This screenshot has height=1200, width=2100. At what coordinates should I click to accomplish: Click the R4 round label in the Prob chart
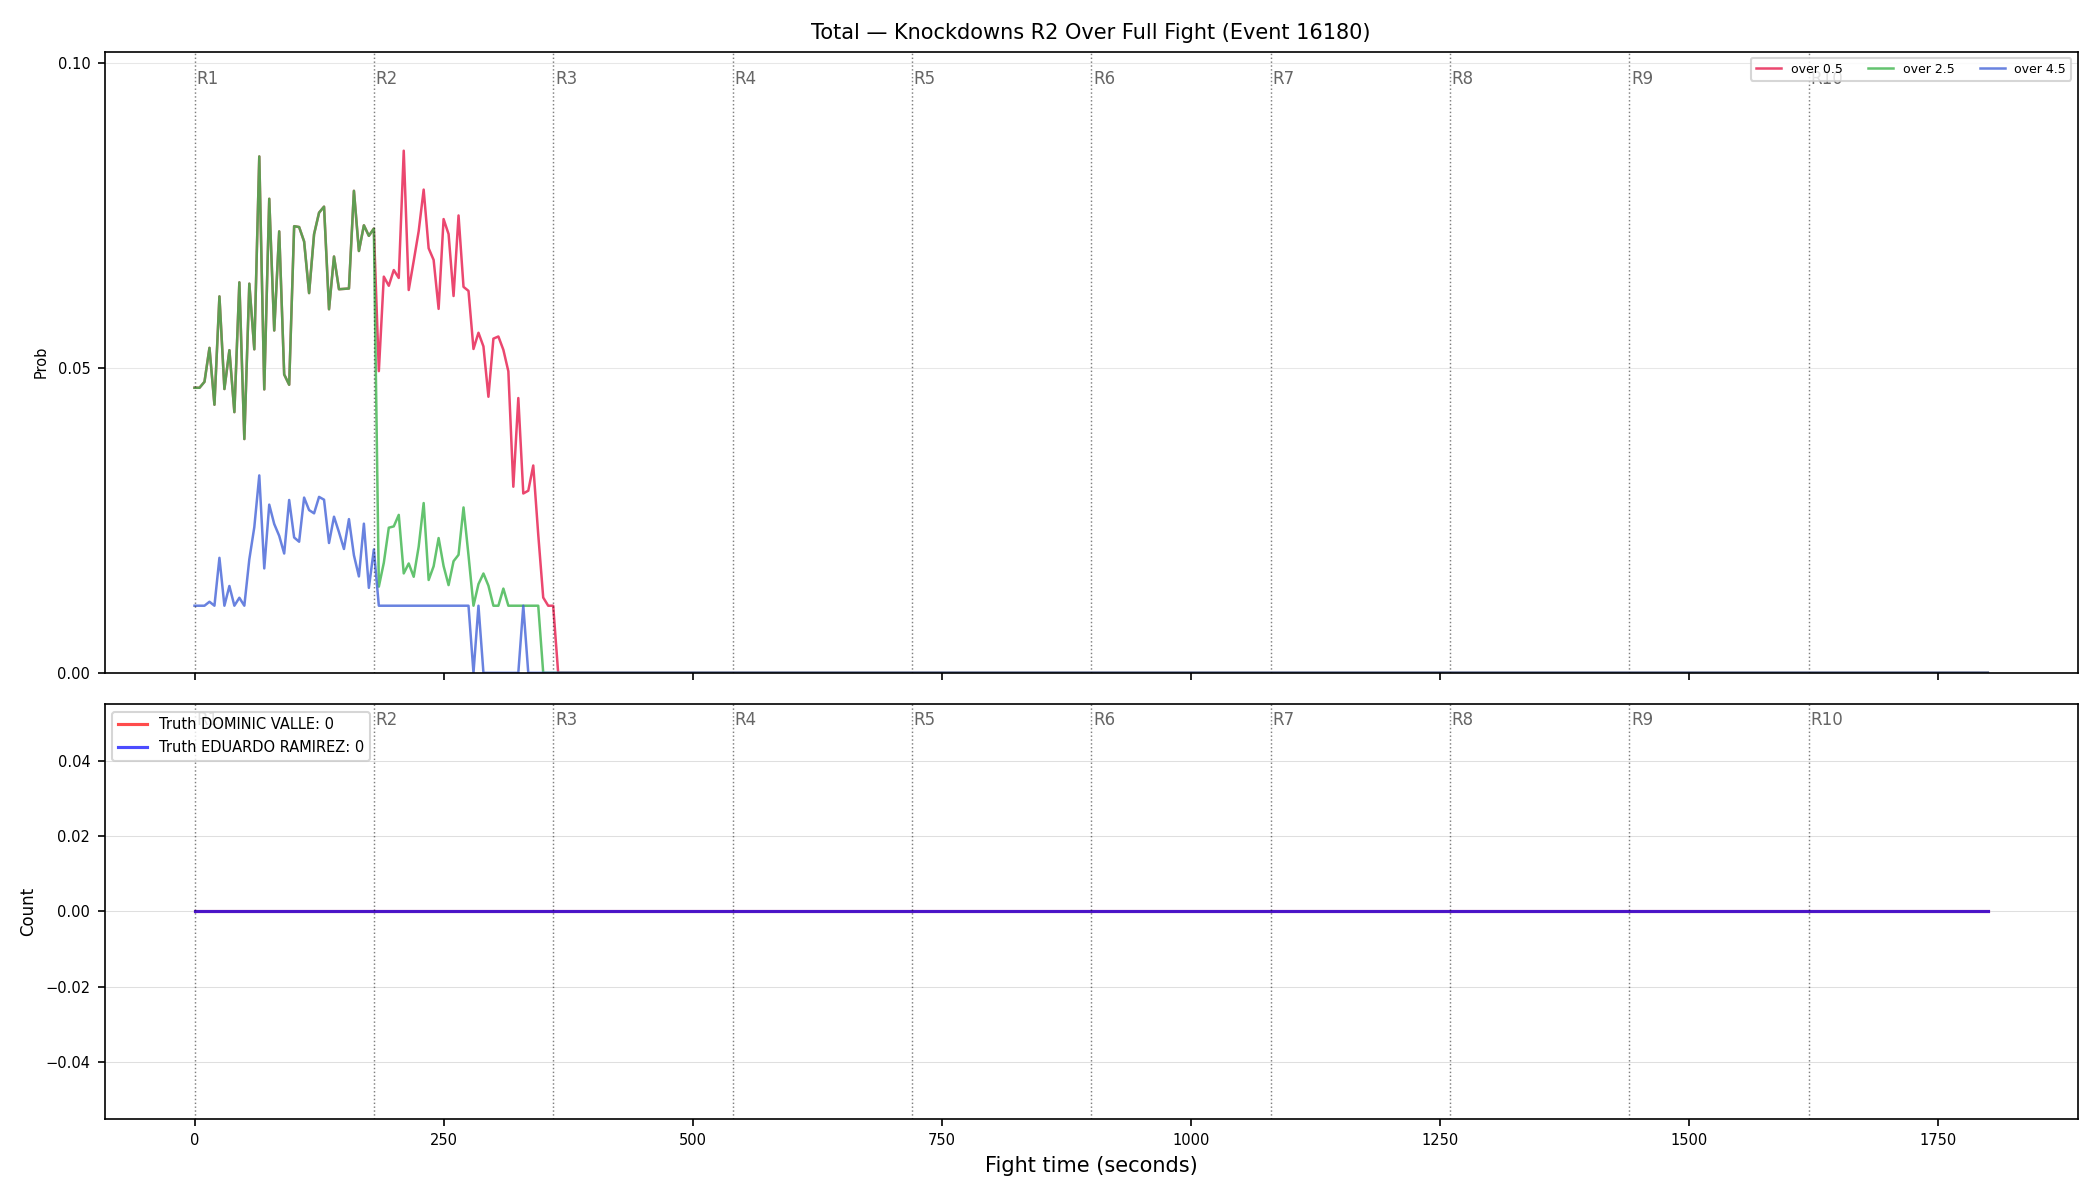(x=745, y=78)
